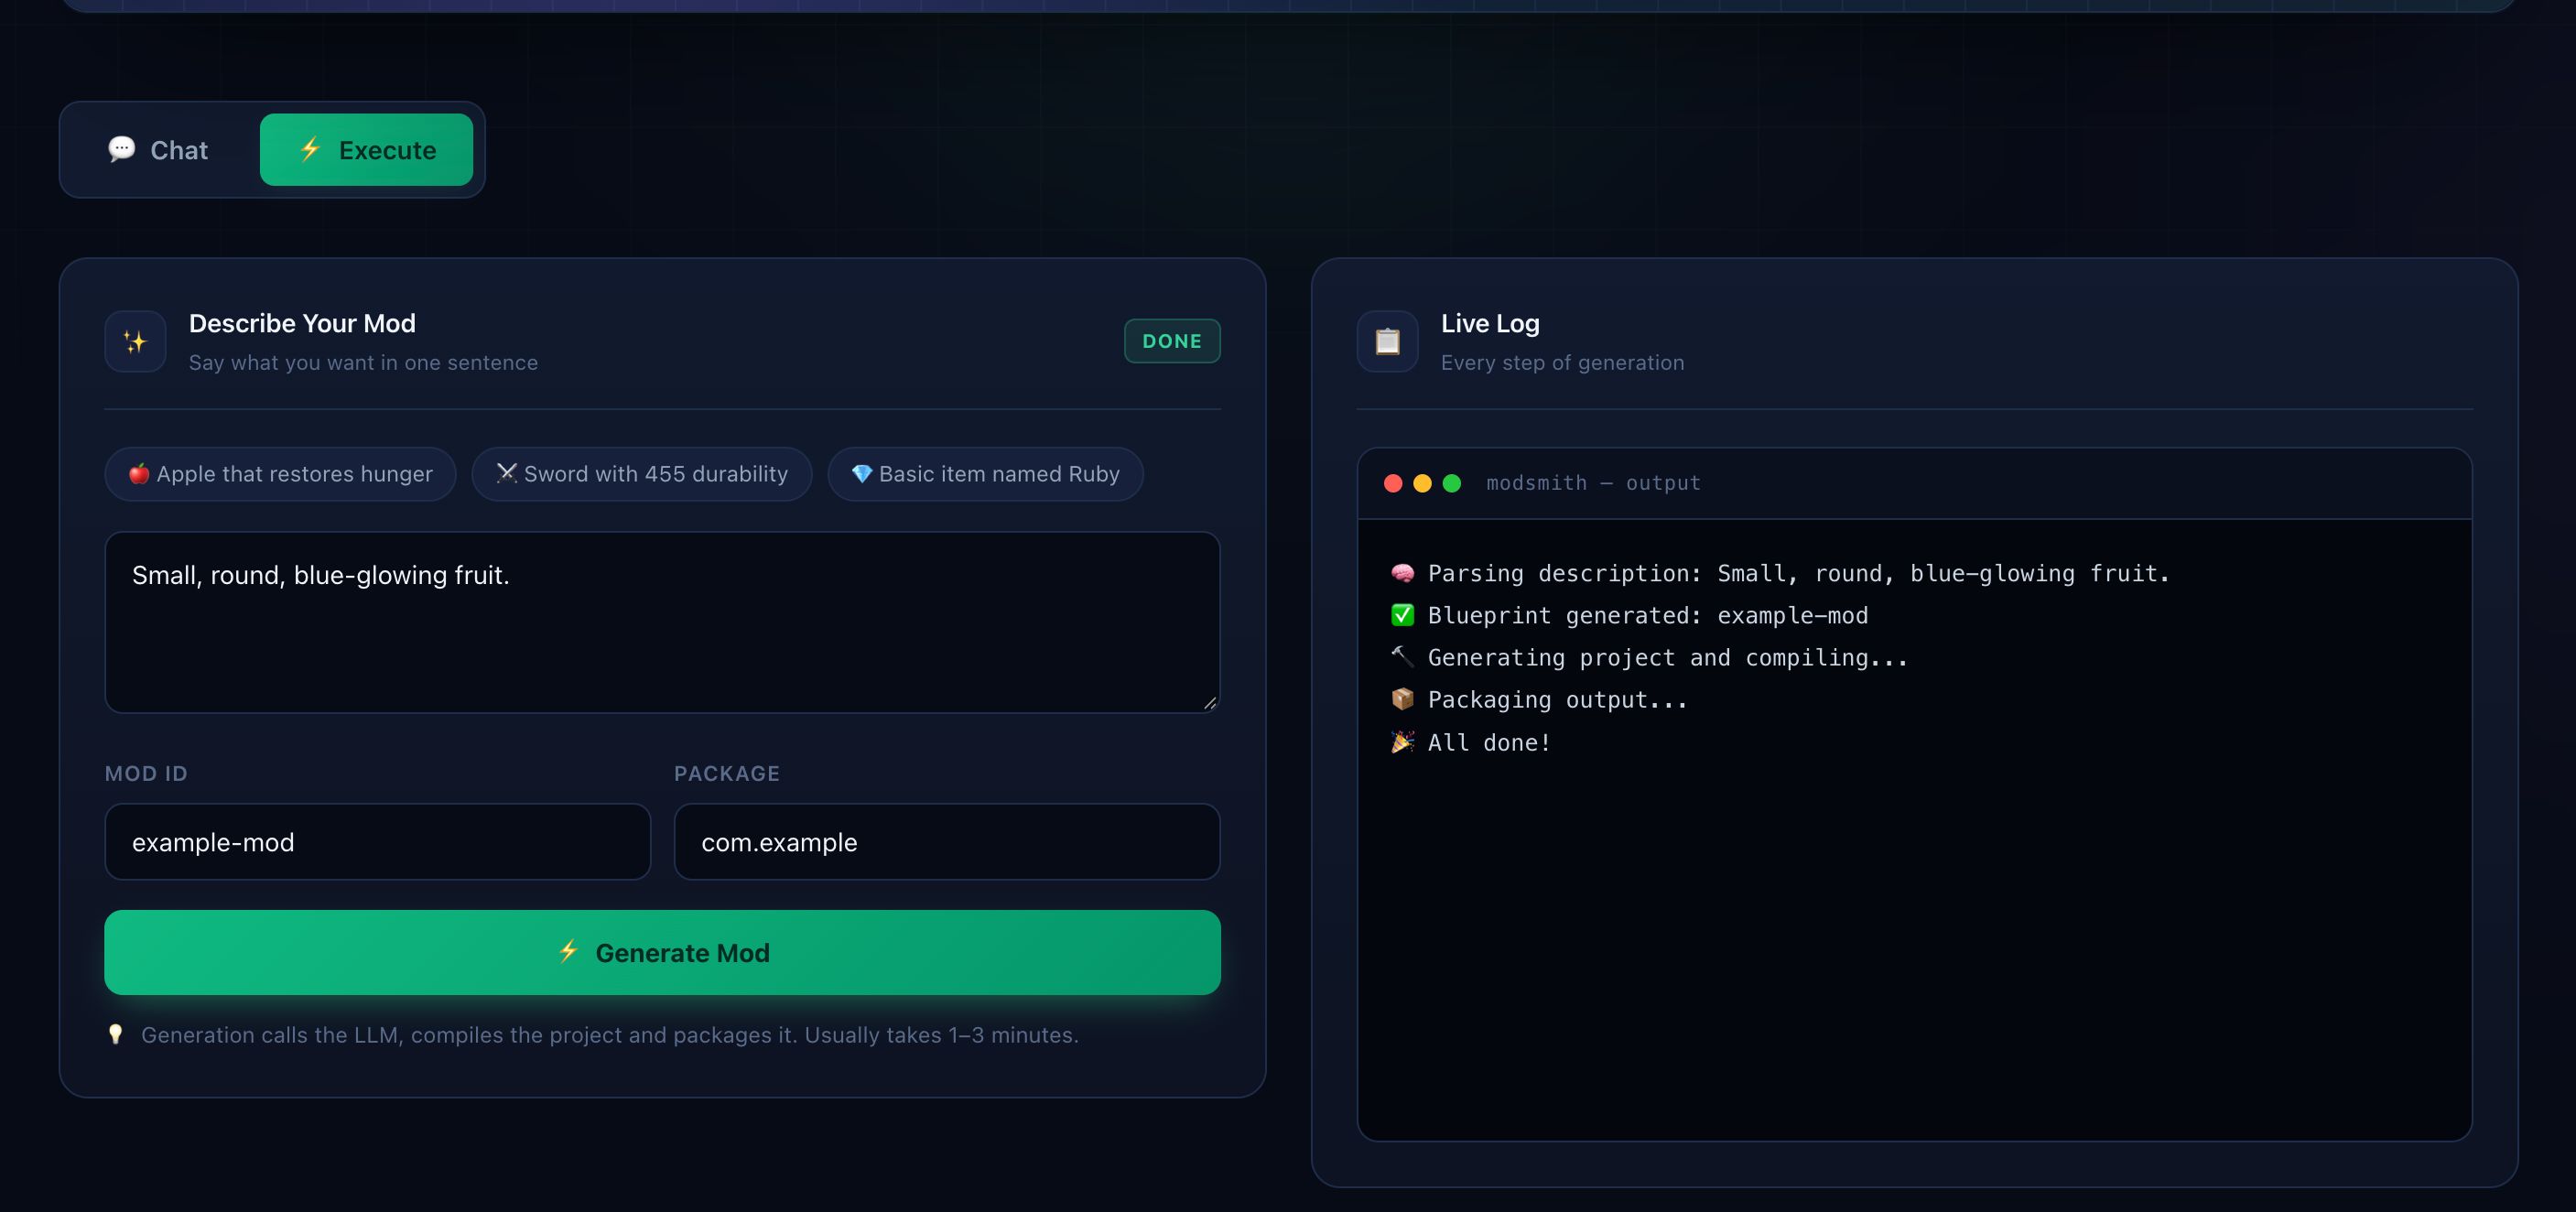Click the speech bubble icon in Chat tab
This screenshot has width=2576, height=1212.
(121, 149)
